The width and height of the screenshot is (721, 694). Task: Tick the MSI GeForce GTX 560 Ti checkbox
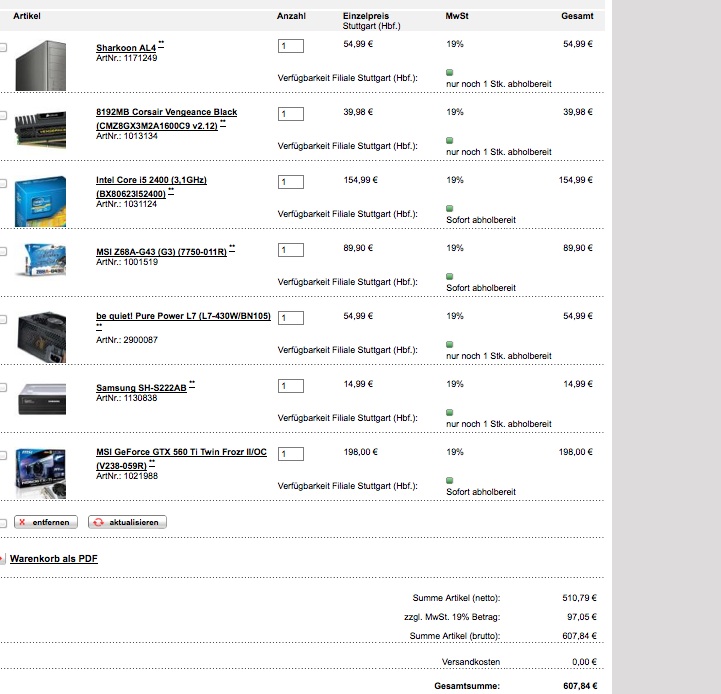tap(3, 456)
